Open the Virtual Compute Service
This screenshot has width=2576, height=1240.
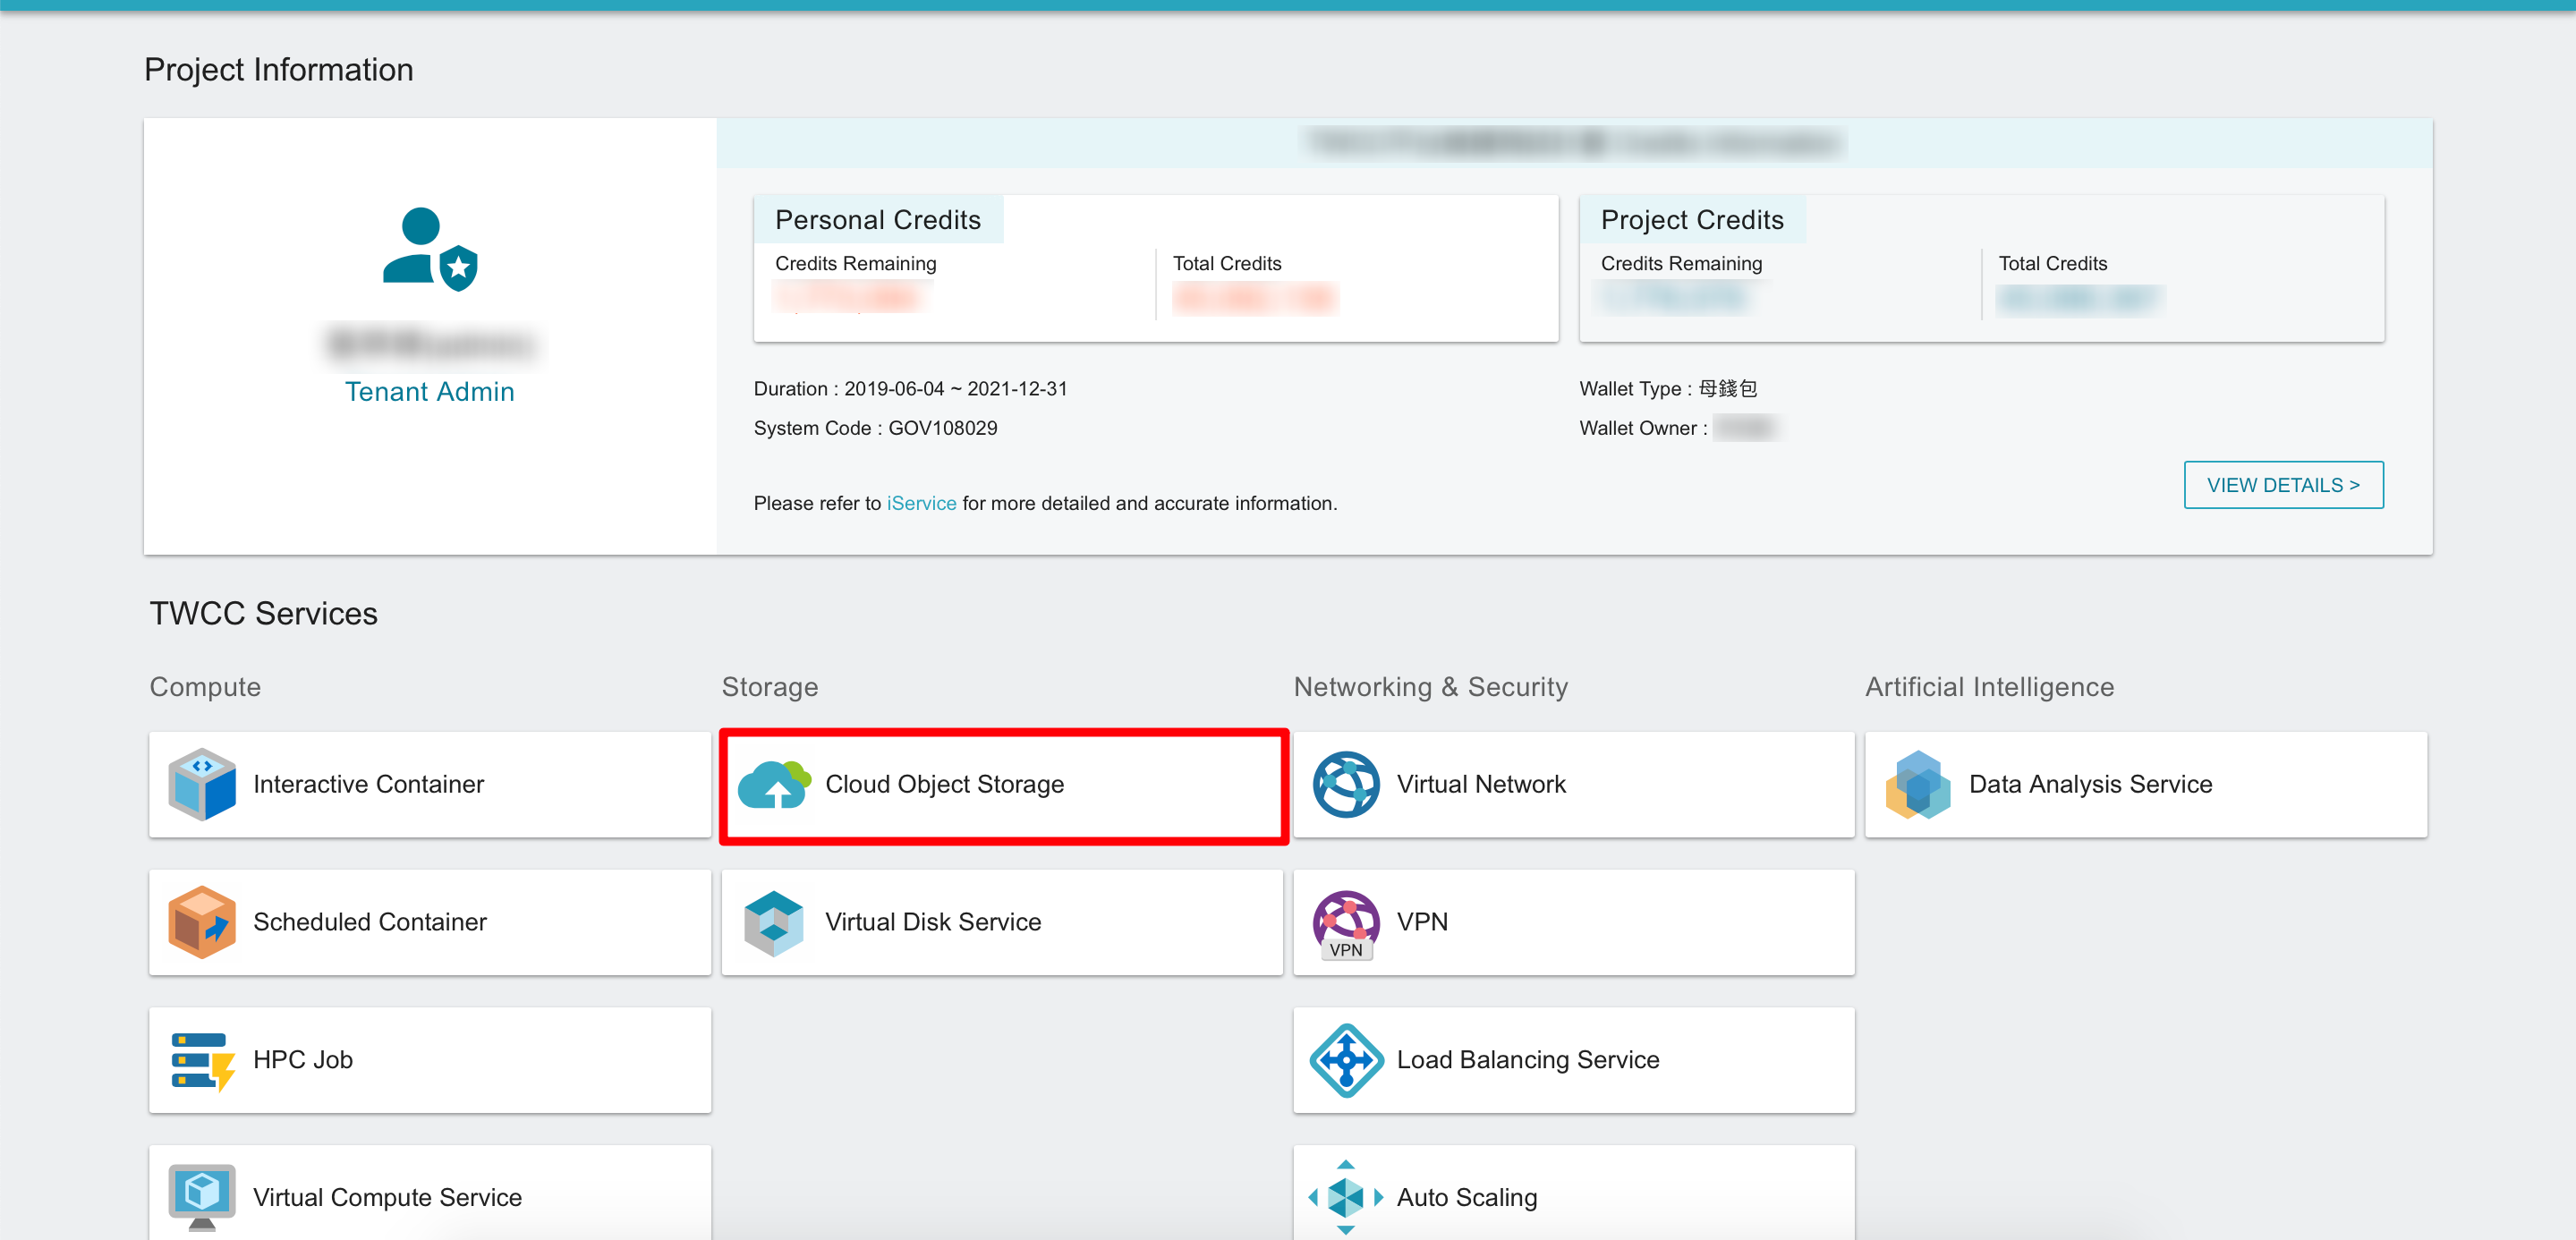point(430,1193)
